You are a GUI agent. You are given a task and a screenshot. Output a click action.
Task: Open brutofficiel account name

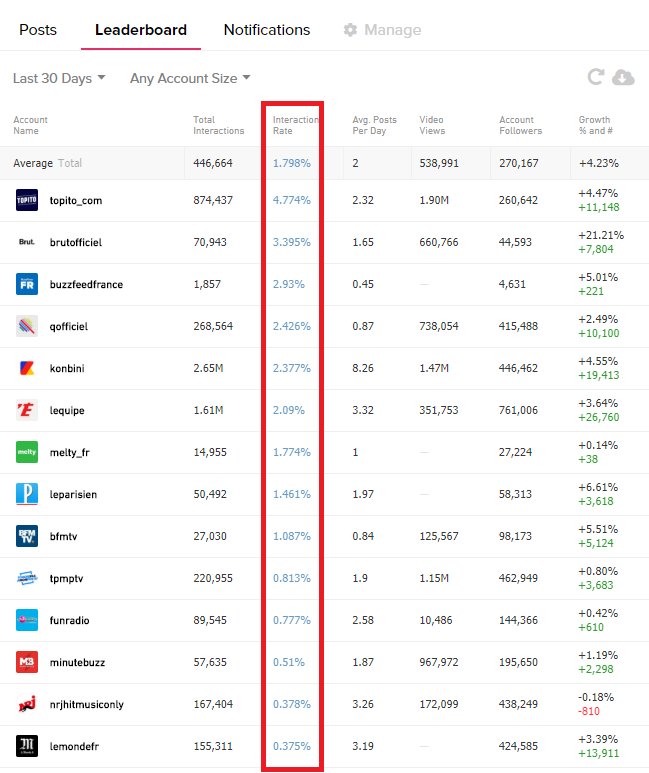point(76,243)
